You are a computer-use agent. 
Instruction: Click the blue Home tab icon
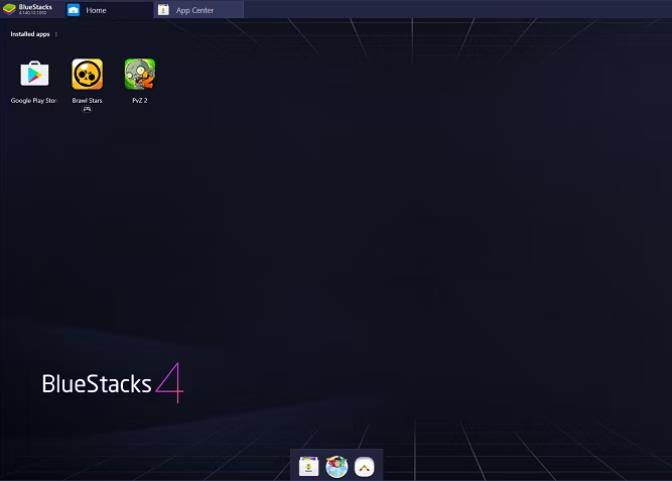[x=73, y=10]
